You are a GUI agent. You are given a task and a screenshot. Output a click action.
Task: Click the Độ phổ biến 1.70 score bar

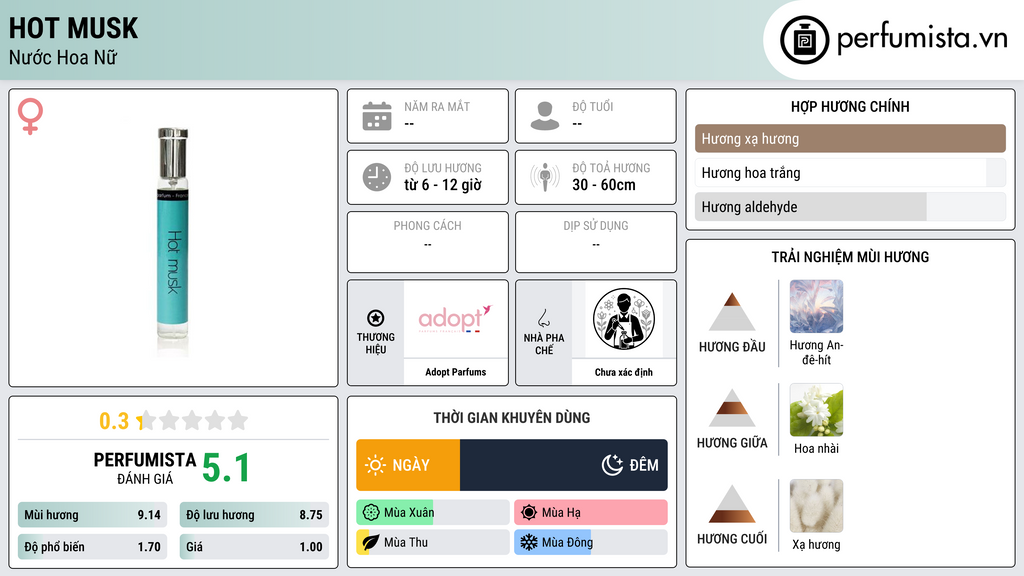click(92, 547)
